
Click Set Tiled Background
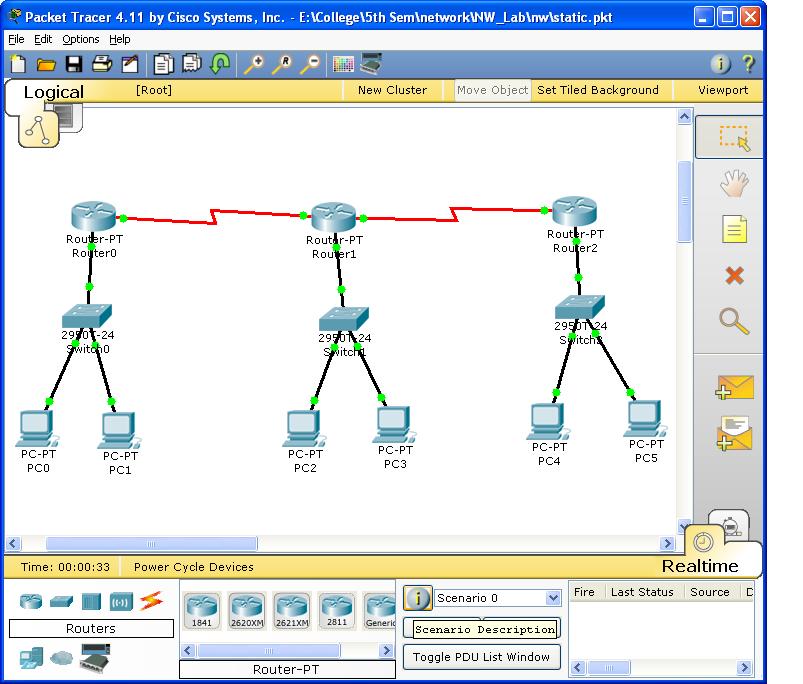pyautogui.click(x=598, y=90)
